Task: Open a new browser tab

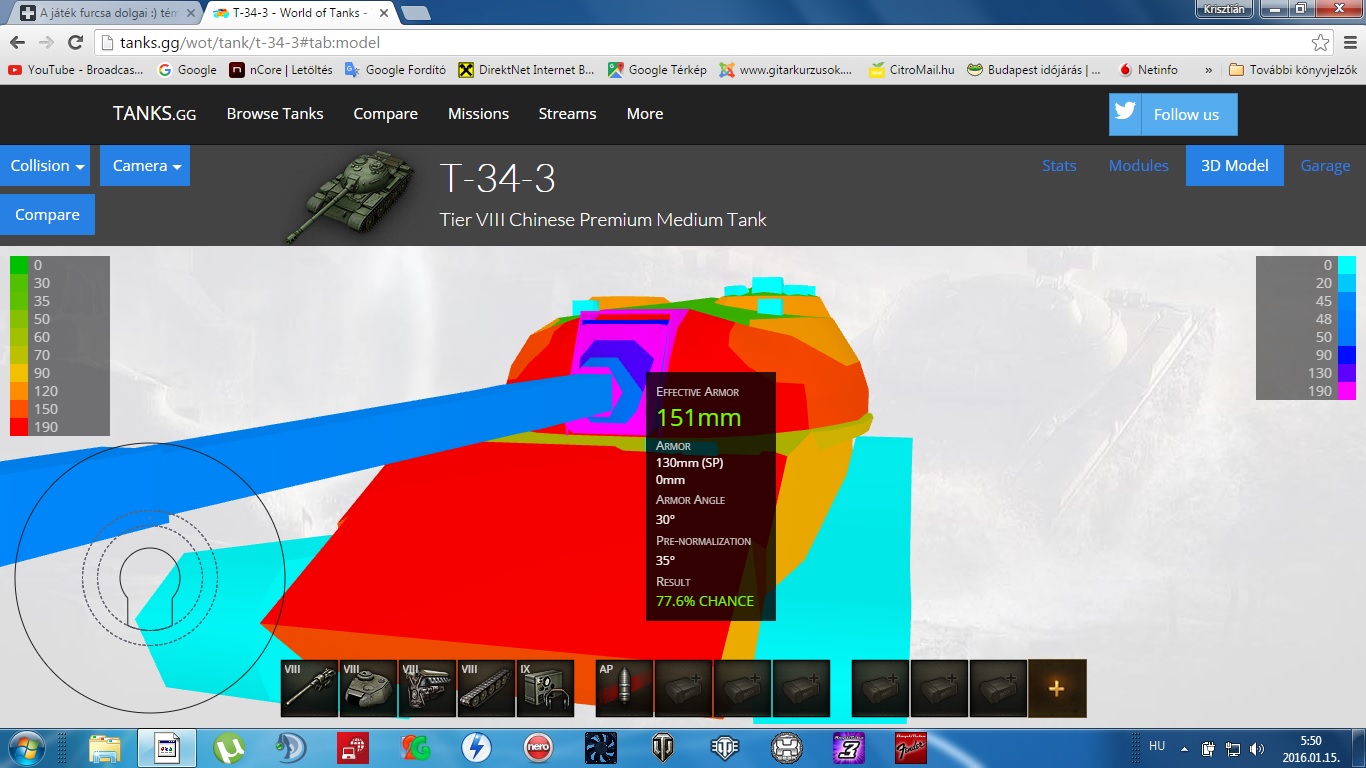Action: click(x=416, y=13)
